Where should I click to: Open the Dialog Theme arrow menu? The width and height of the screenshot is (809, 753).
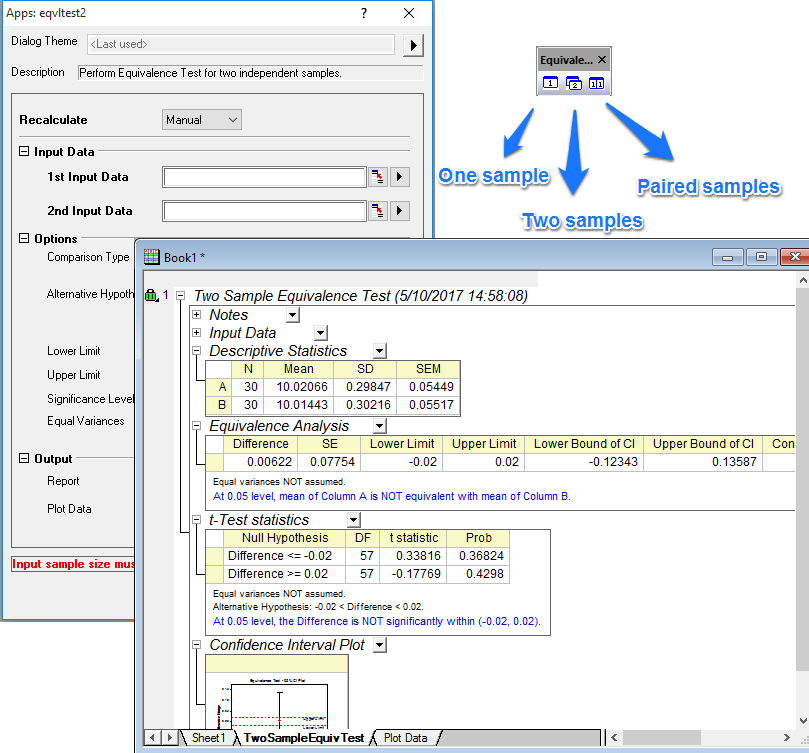coord(413,45)
